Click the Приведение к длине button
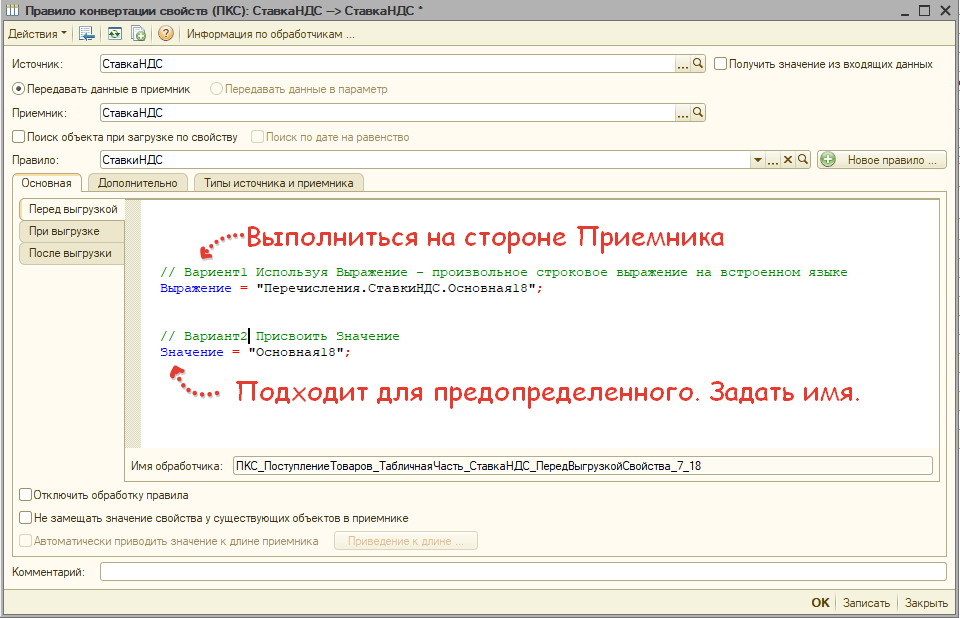Viewport: 960px width, 618px height. click(405, 541)
